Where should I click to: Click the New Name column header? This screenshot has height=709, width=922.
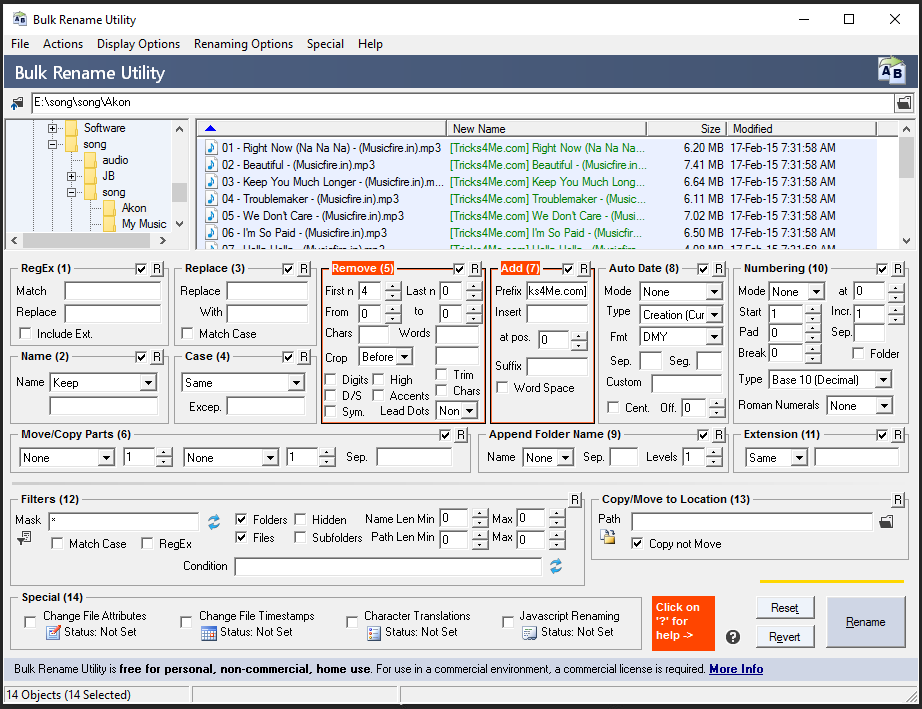click(546, 129)
